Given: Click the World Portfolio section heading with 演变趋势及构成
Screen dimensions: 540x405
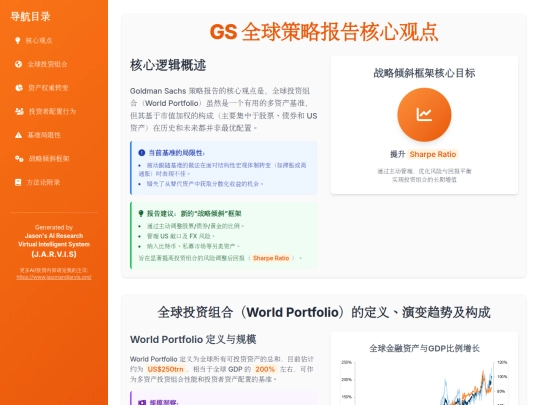Looking at the screenshot, I should point(324,312).
